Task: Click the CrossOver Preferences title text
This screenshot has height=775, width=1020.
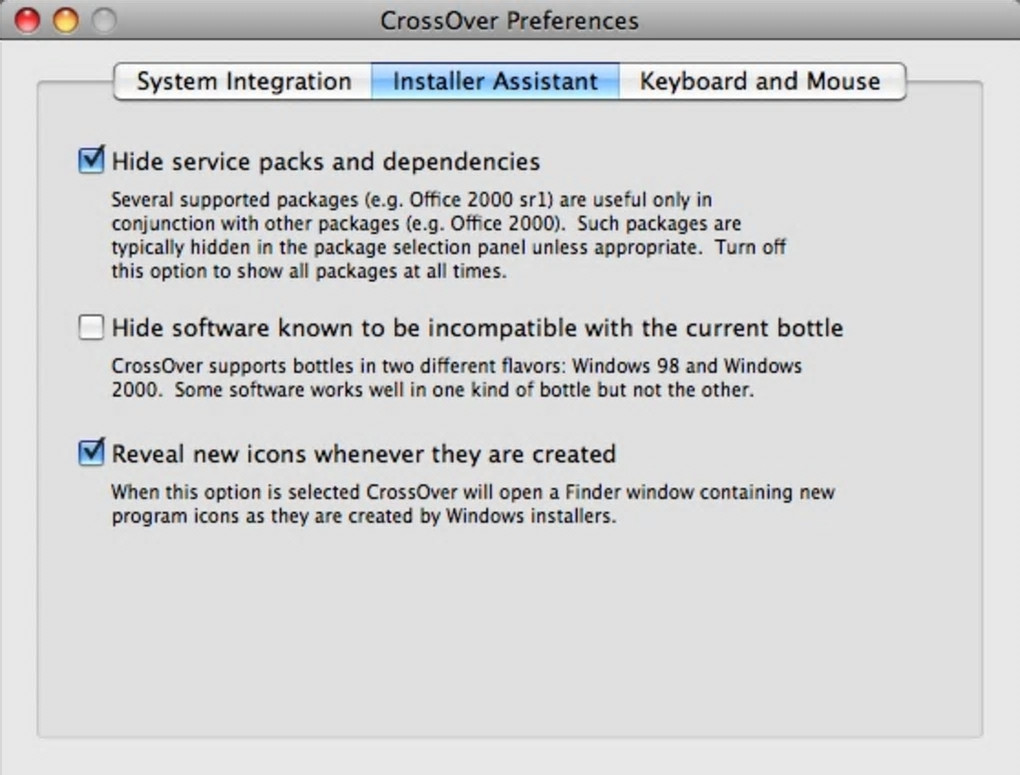Action: 509,20
